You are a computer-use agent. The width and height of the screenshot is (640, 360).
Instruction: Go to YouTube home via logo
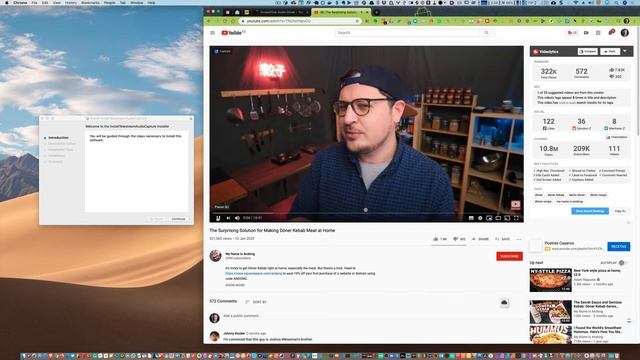(233, 33)
